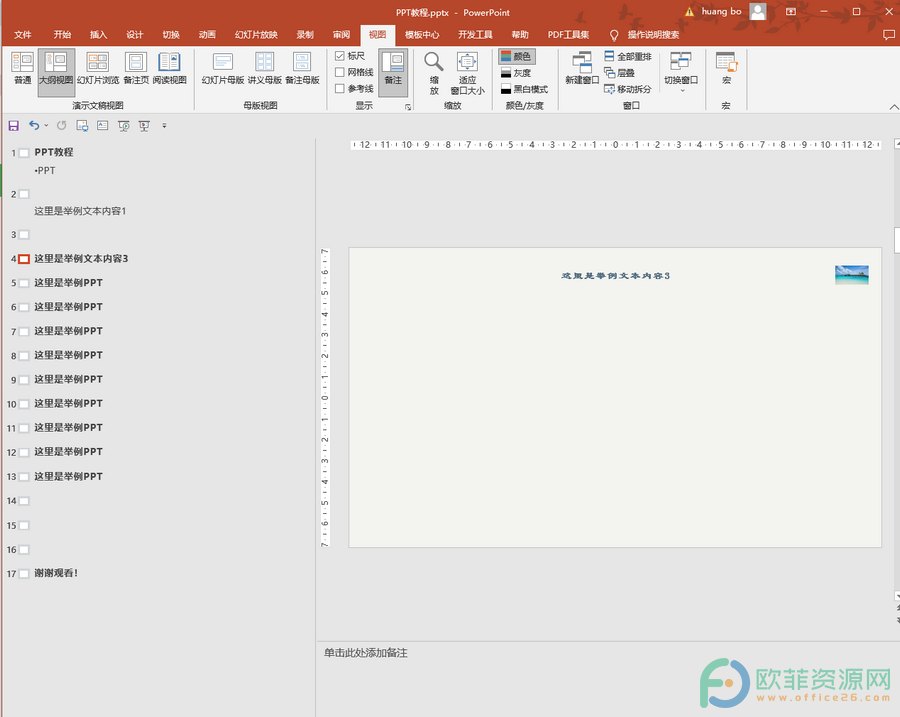Image resolution: width=900 pixels, height=717 pixels.
Task: Open the Transitions tab
Action: [170, 35]
